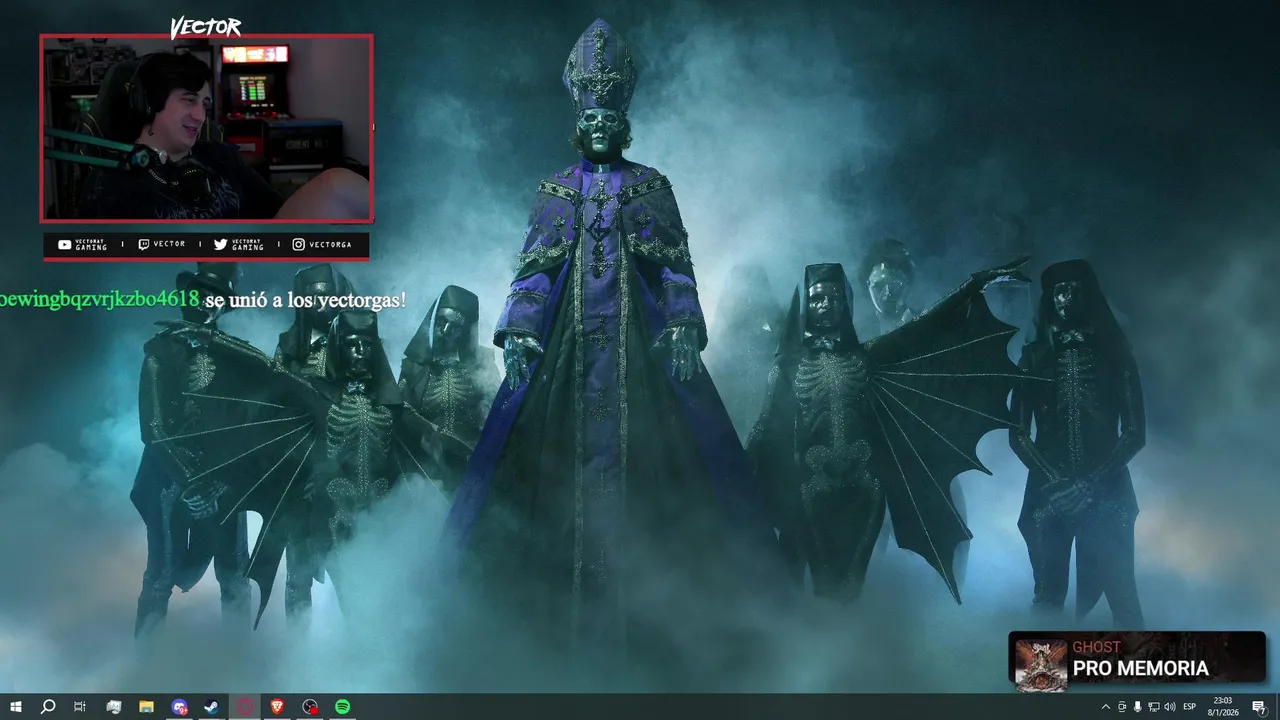Click the PRO MEMORIA song title
This screenshot has height=720, width=1280.
(1141, 669)
